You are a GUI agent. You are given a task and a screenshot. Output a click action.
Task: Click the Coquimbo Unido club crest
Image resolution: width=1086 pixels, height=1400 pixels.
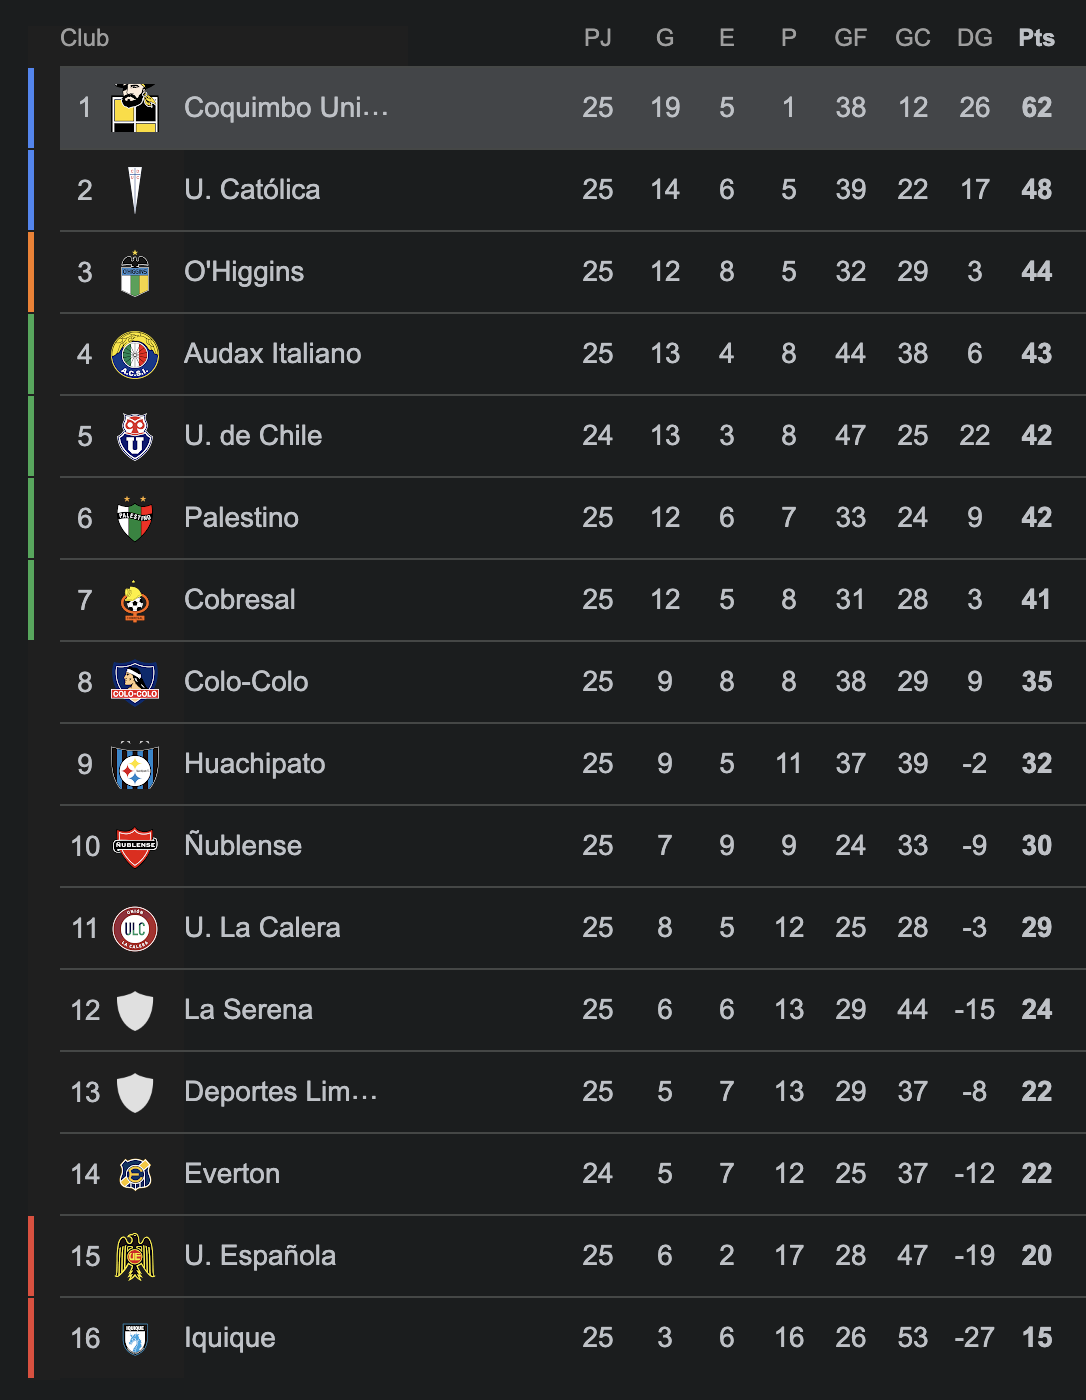(x=135, y=108)
